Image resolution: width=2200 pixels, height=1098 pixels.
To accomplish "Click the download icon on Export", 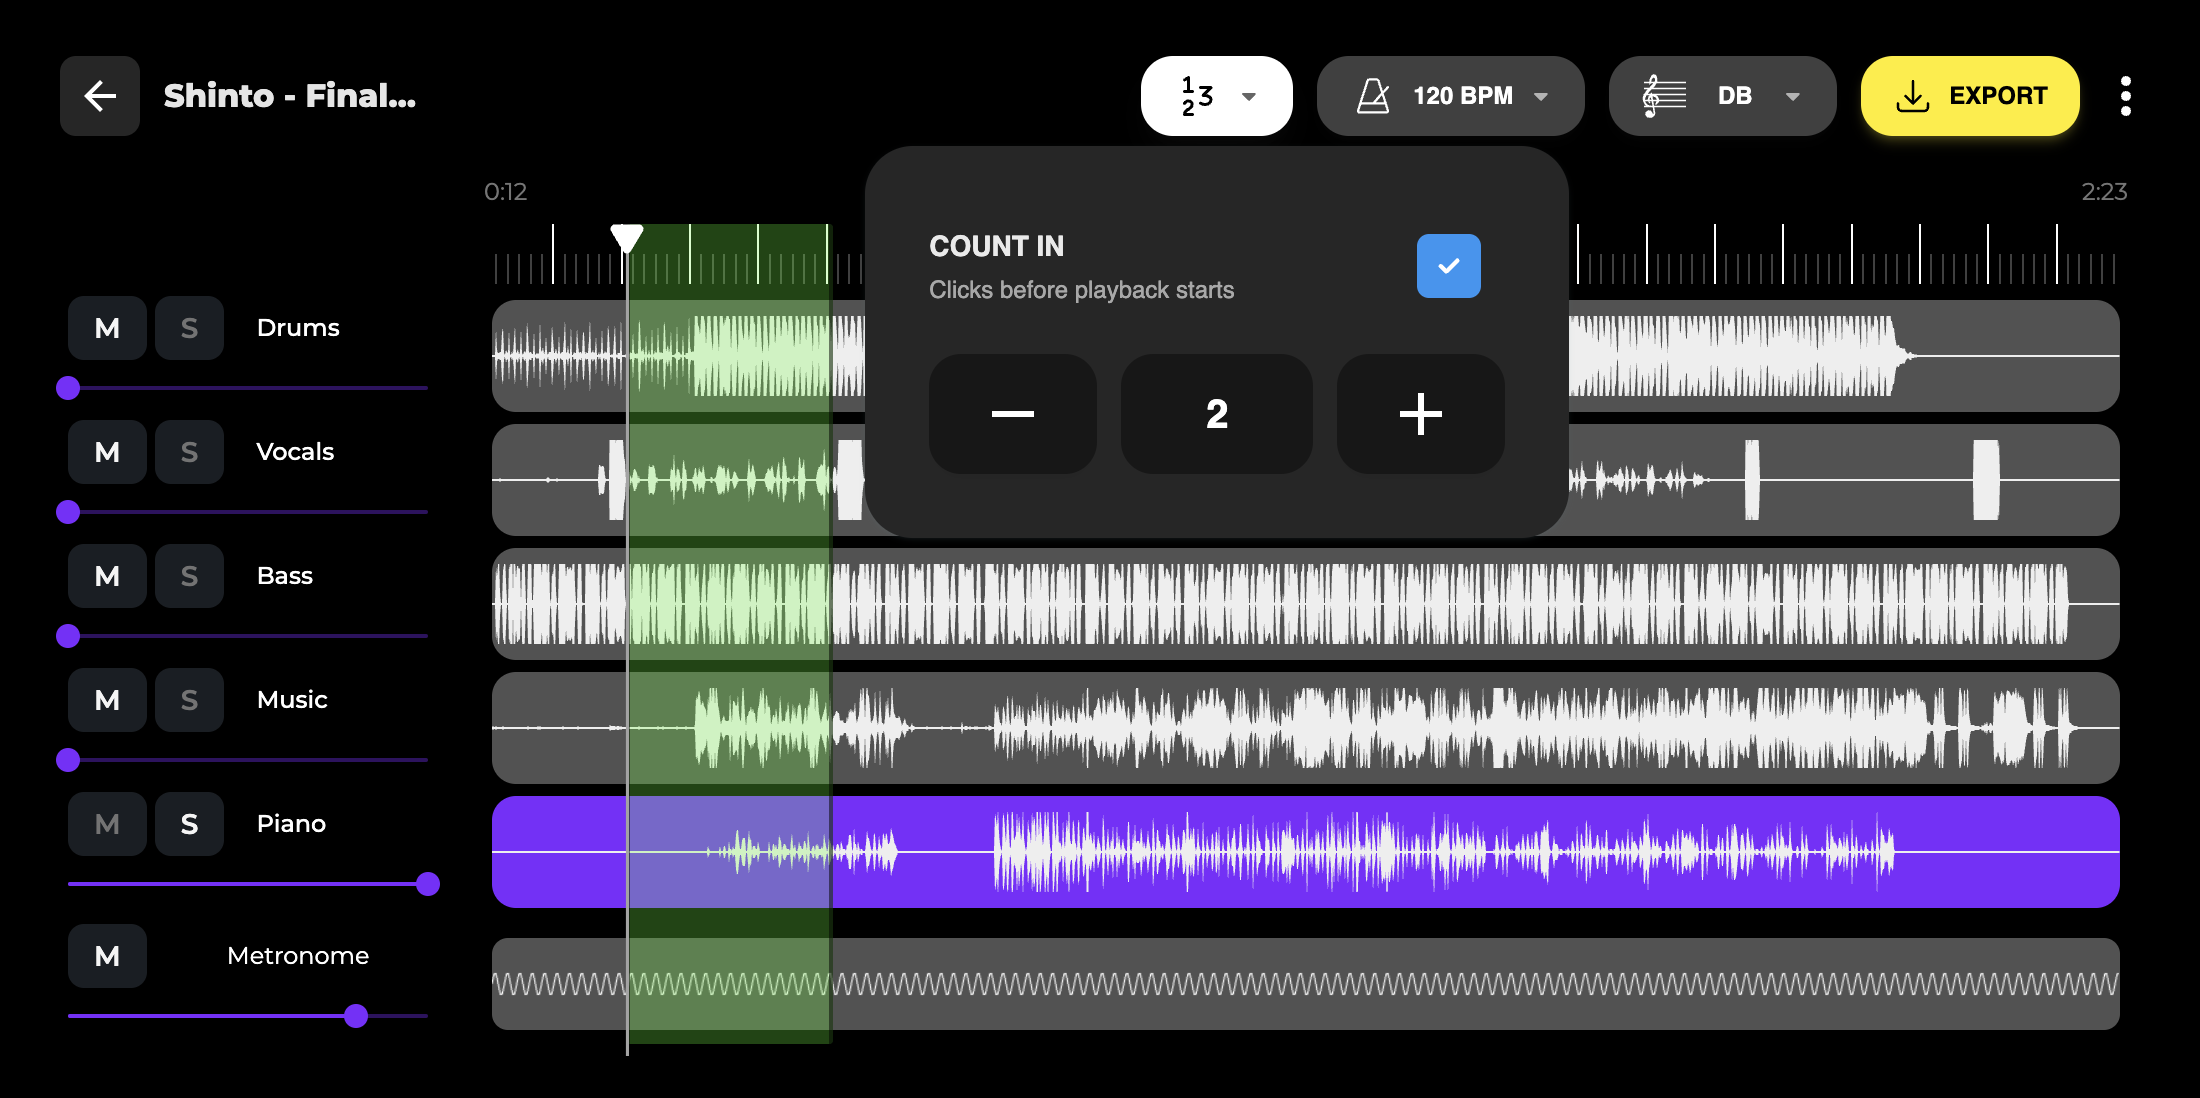I will 1912,96.
